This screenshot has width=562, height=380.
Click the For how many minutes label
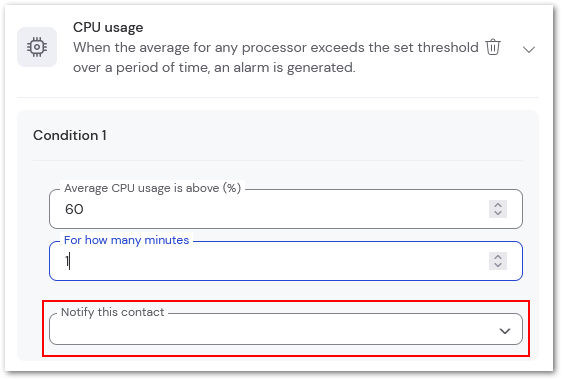(x=127, y=240)
